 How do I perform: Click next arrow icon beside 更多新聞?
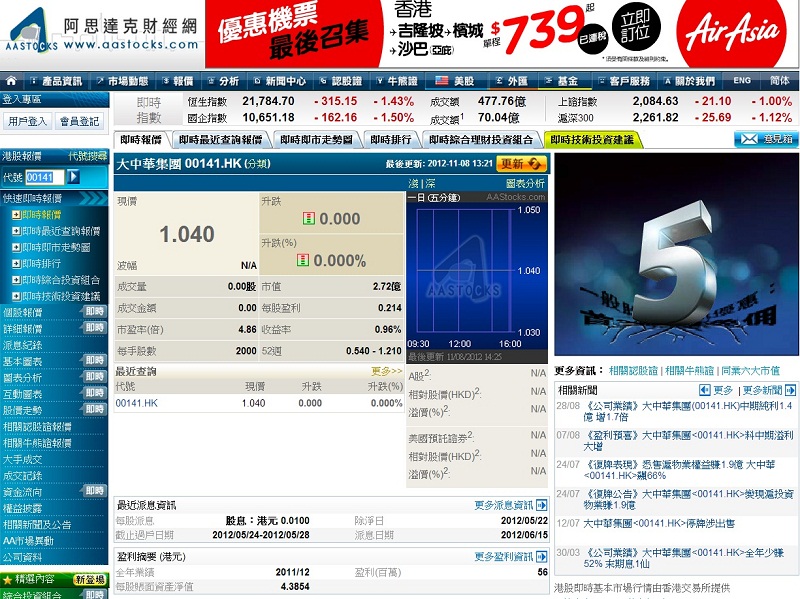tap(790, 390)
